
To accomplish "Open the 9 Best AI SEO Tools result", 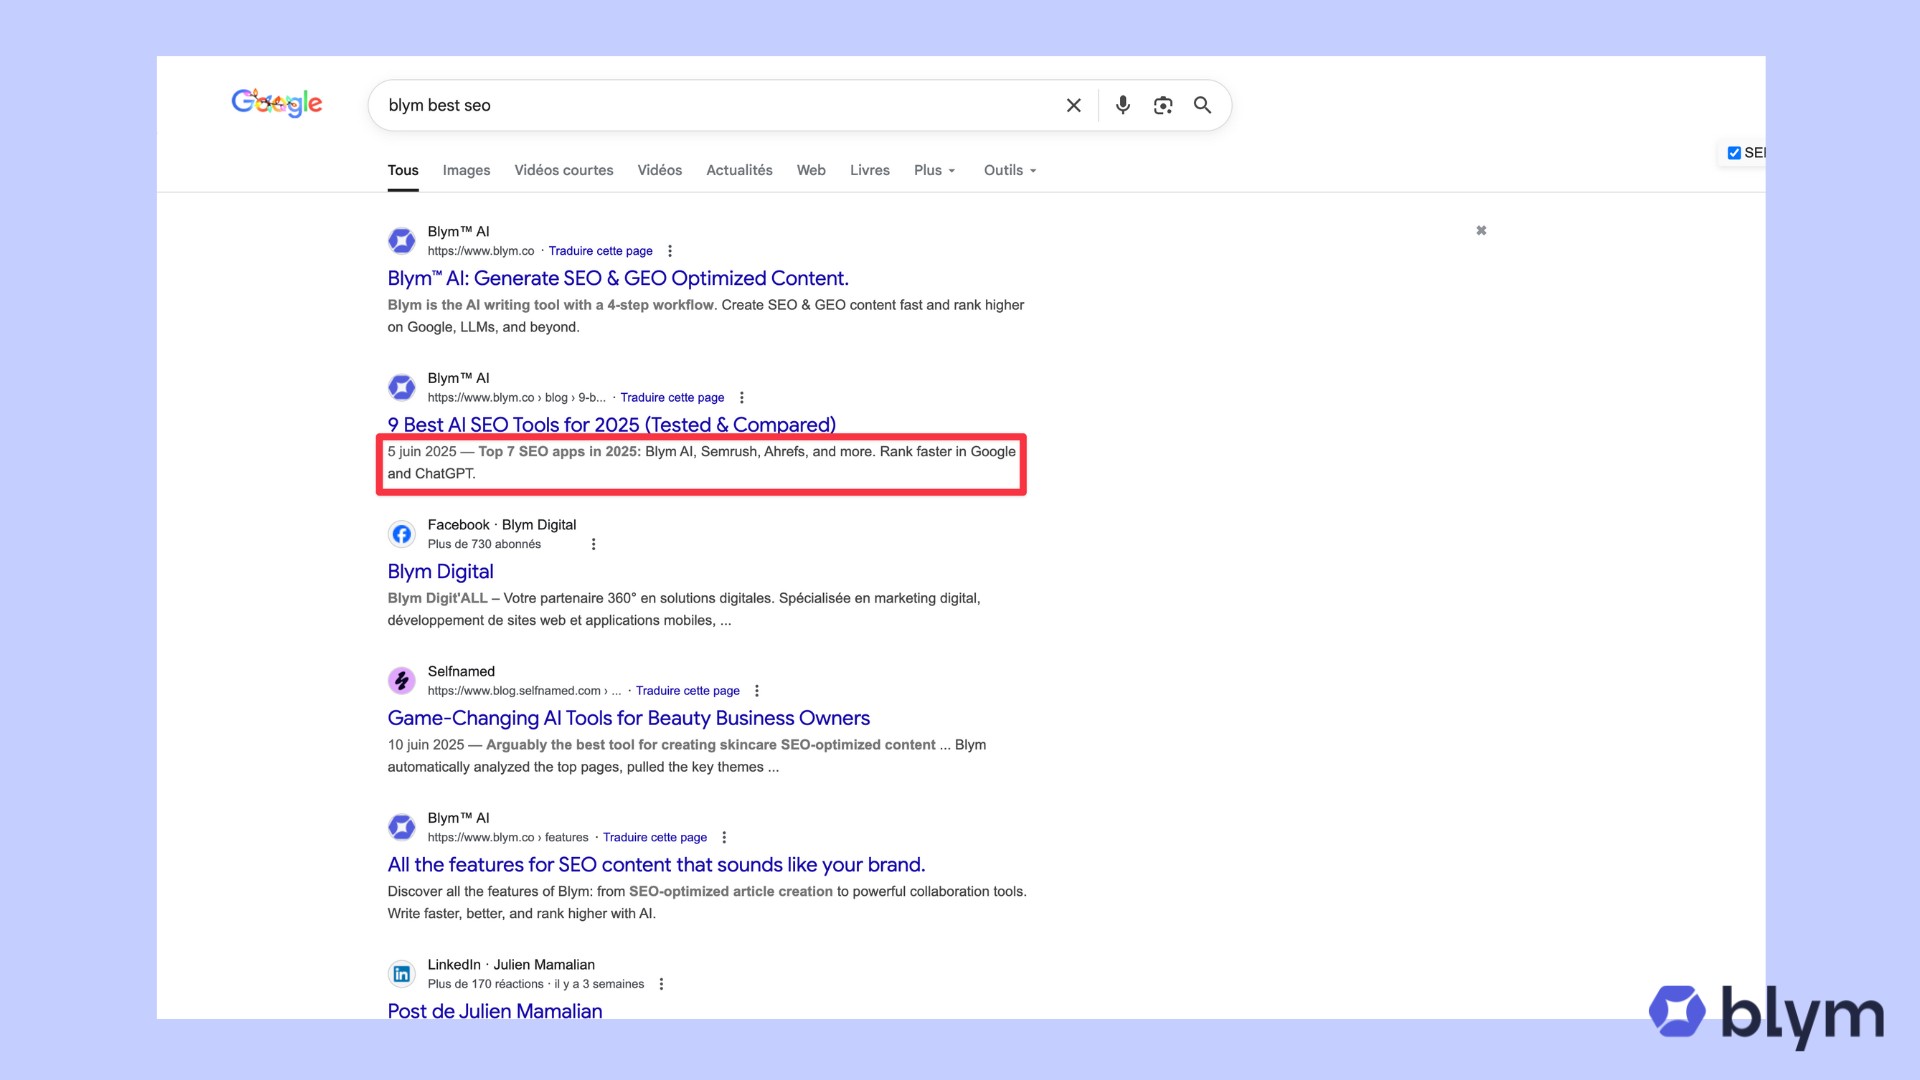I will click(611, 424).
